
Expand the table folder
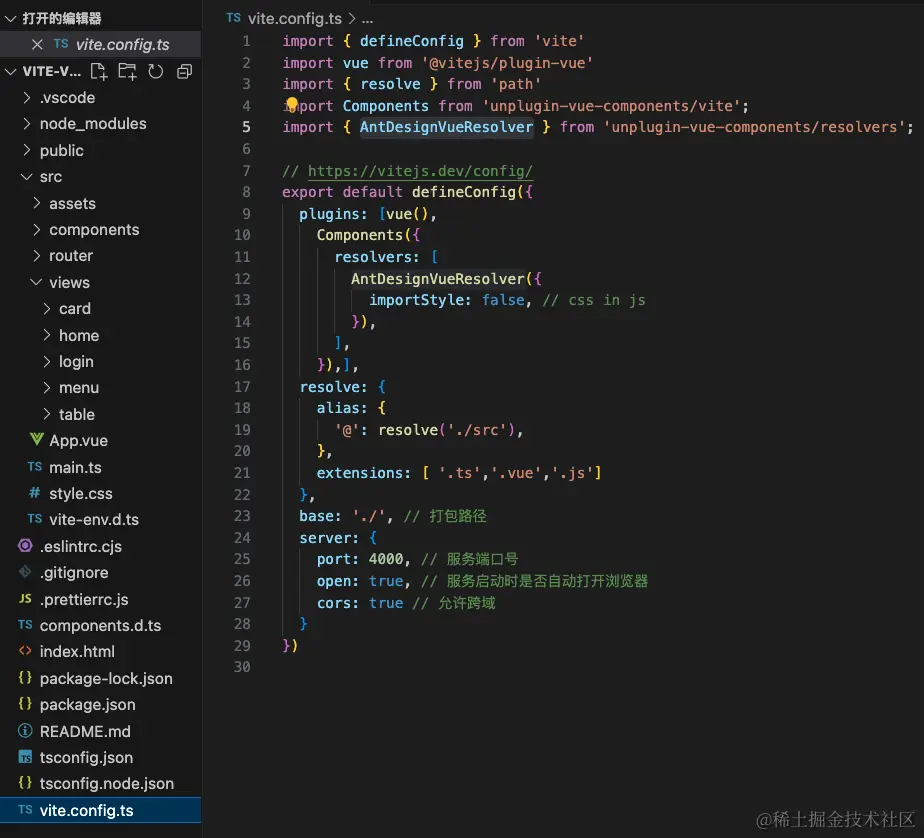tap(47, 414)
